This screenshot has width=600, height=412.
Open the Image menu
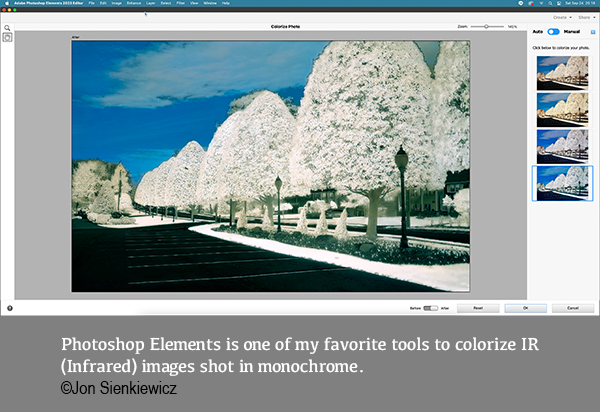[116, 3]
